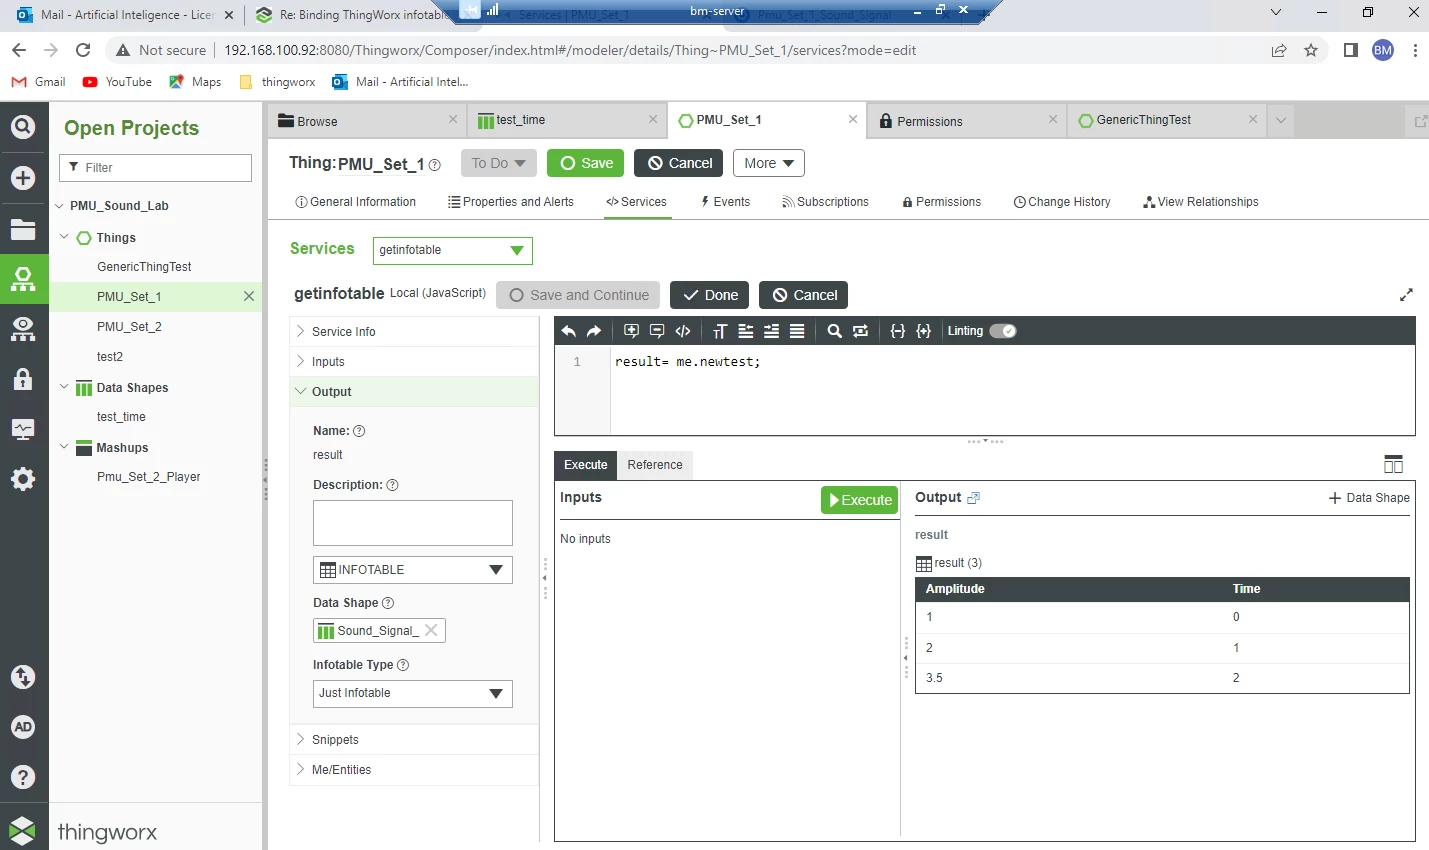The image size is (1429, 850).
Task: Click the Import/Export arrows icon in sidebar
Action: 23,677
